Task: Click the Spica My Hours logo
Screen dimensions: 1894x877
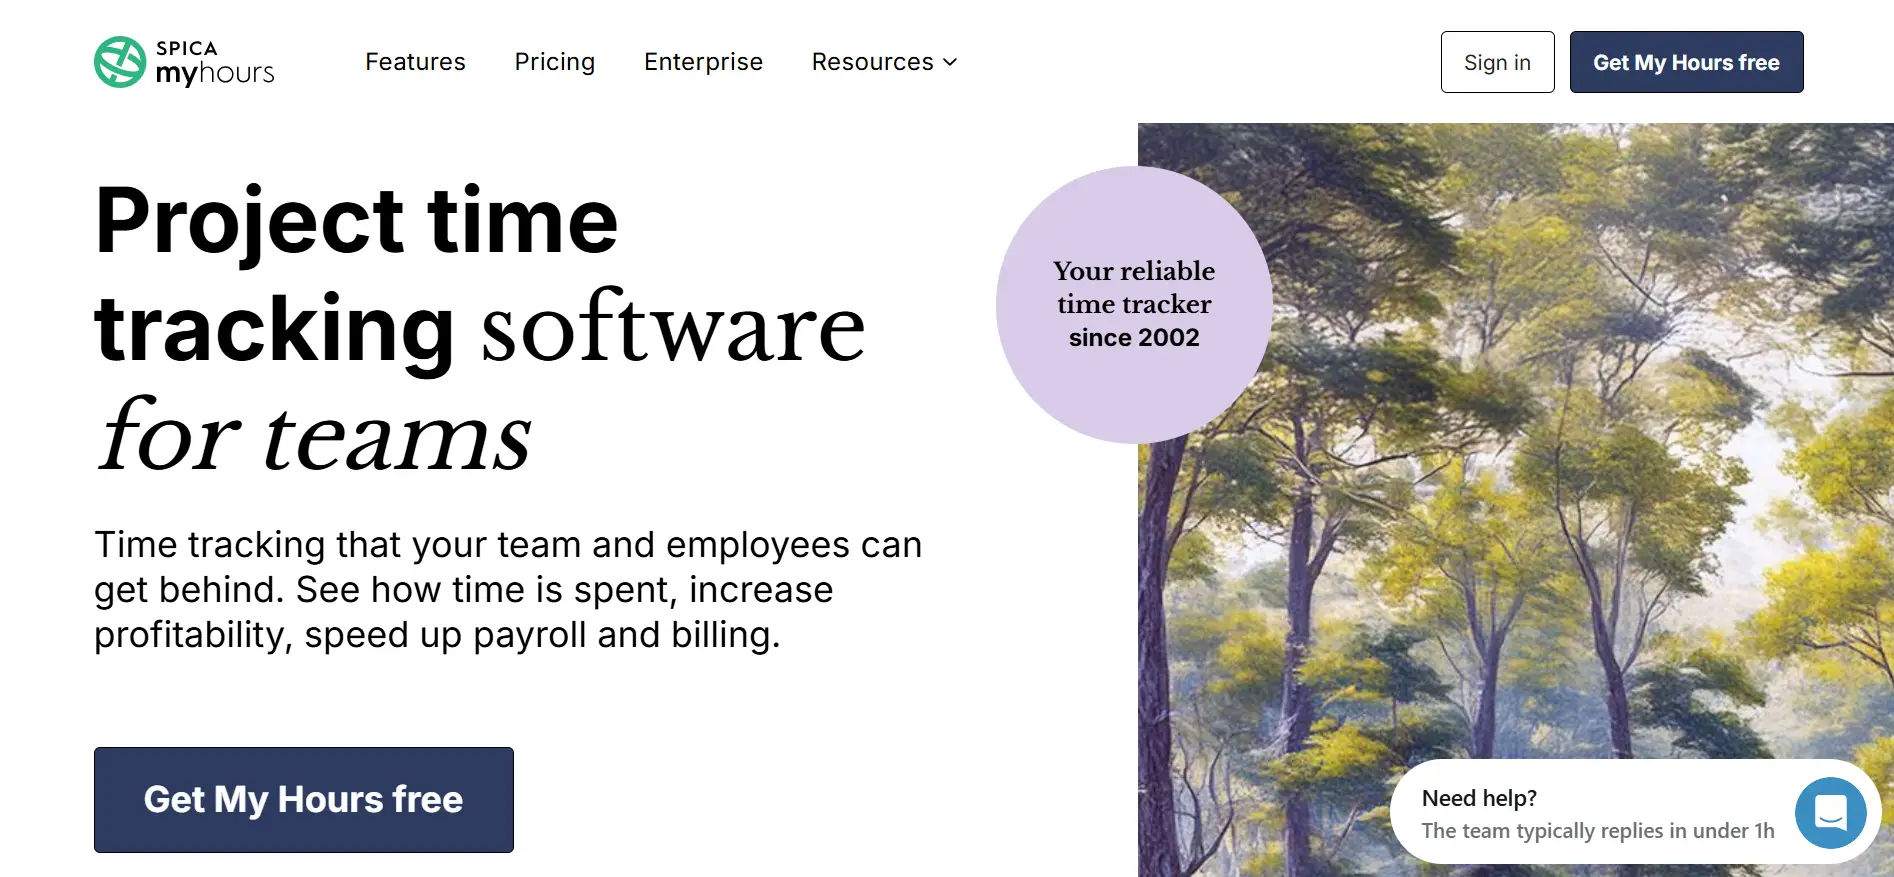Action: [x=184, y=62]
